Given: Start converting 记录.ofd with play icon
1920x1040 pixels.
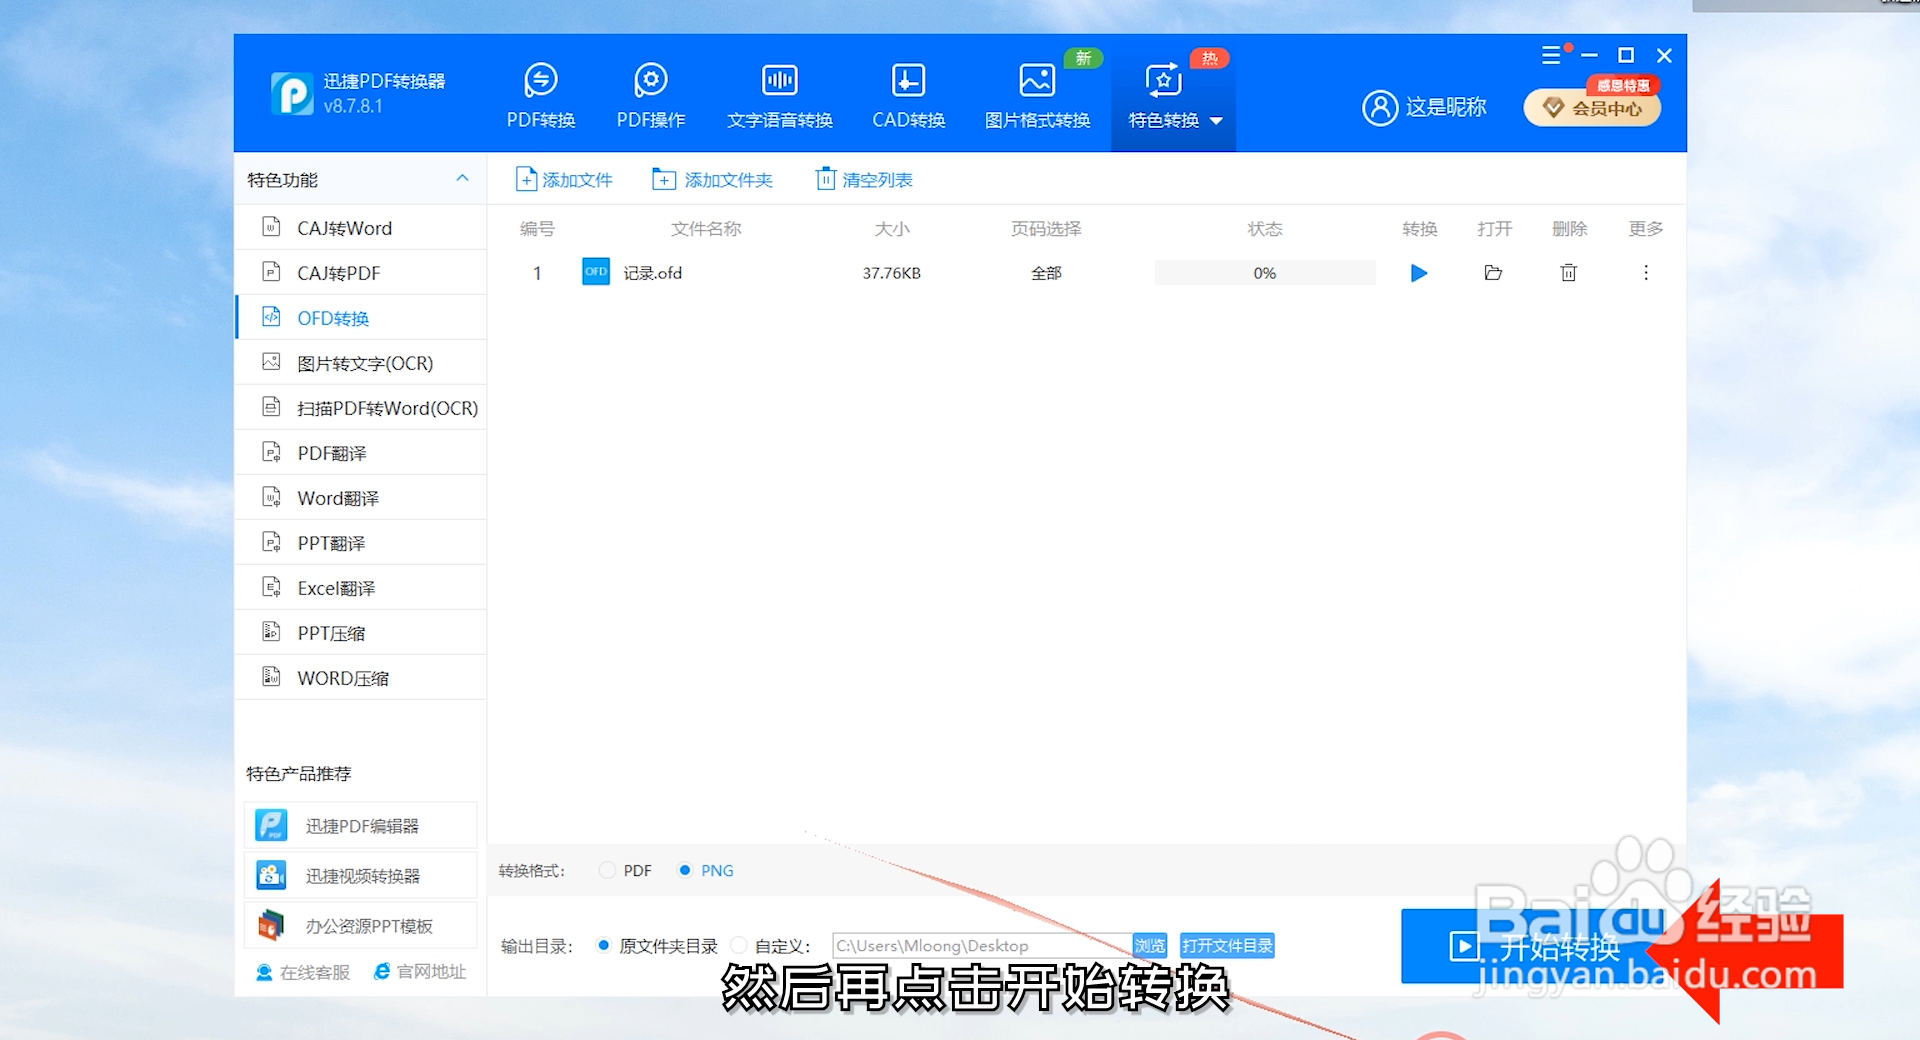Looking at the screenshot, I should coord(1418,273).
